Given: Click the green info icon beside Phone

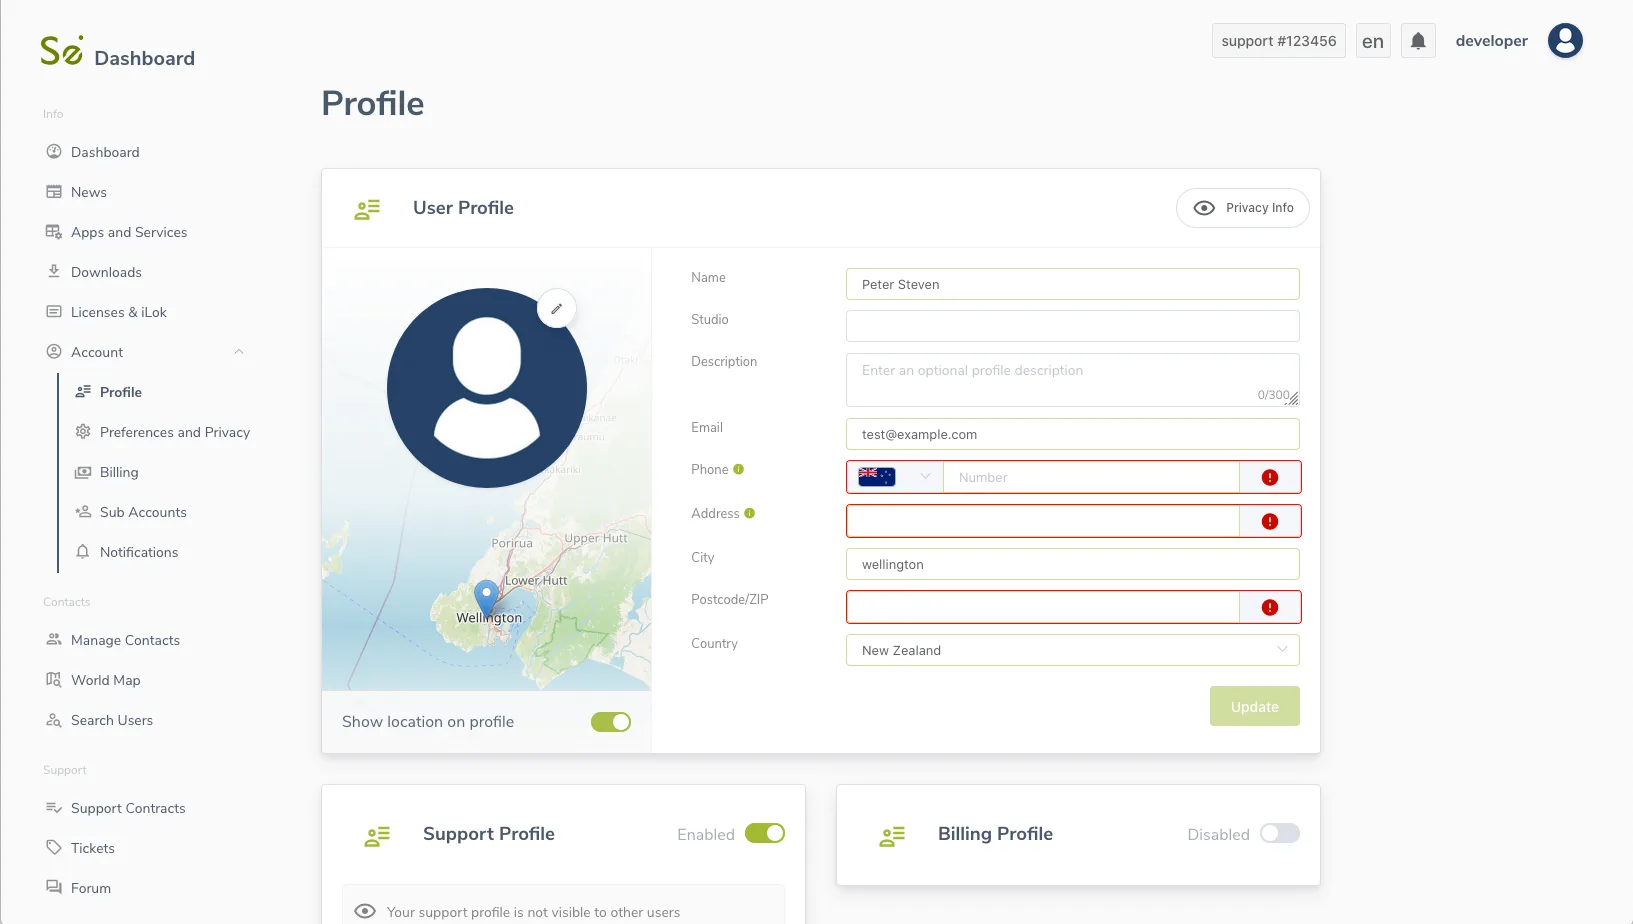Looking at the screenshot, I should pos(739,469).
